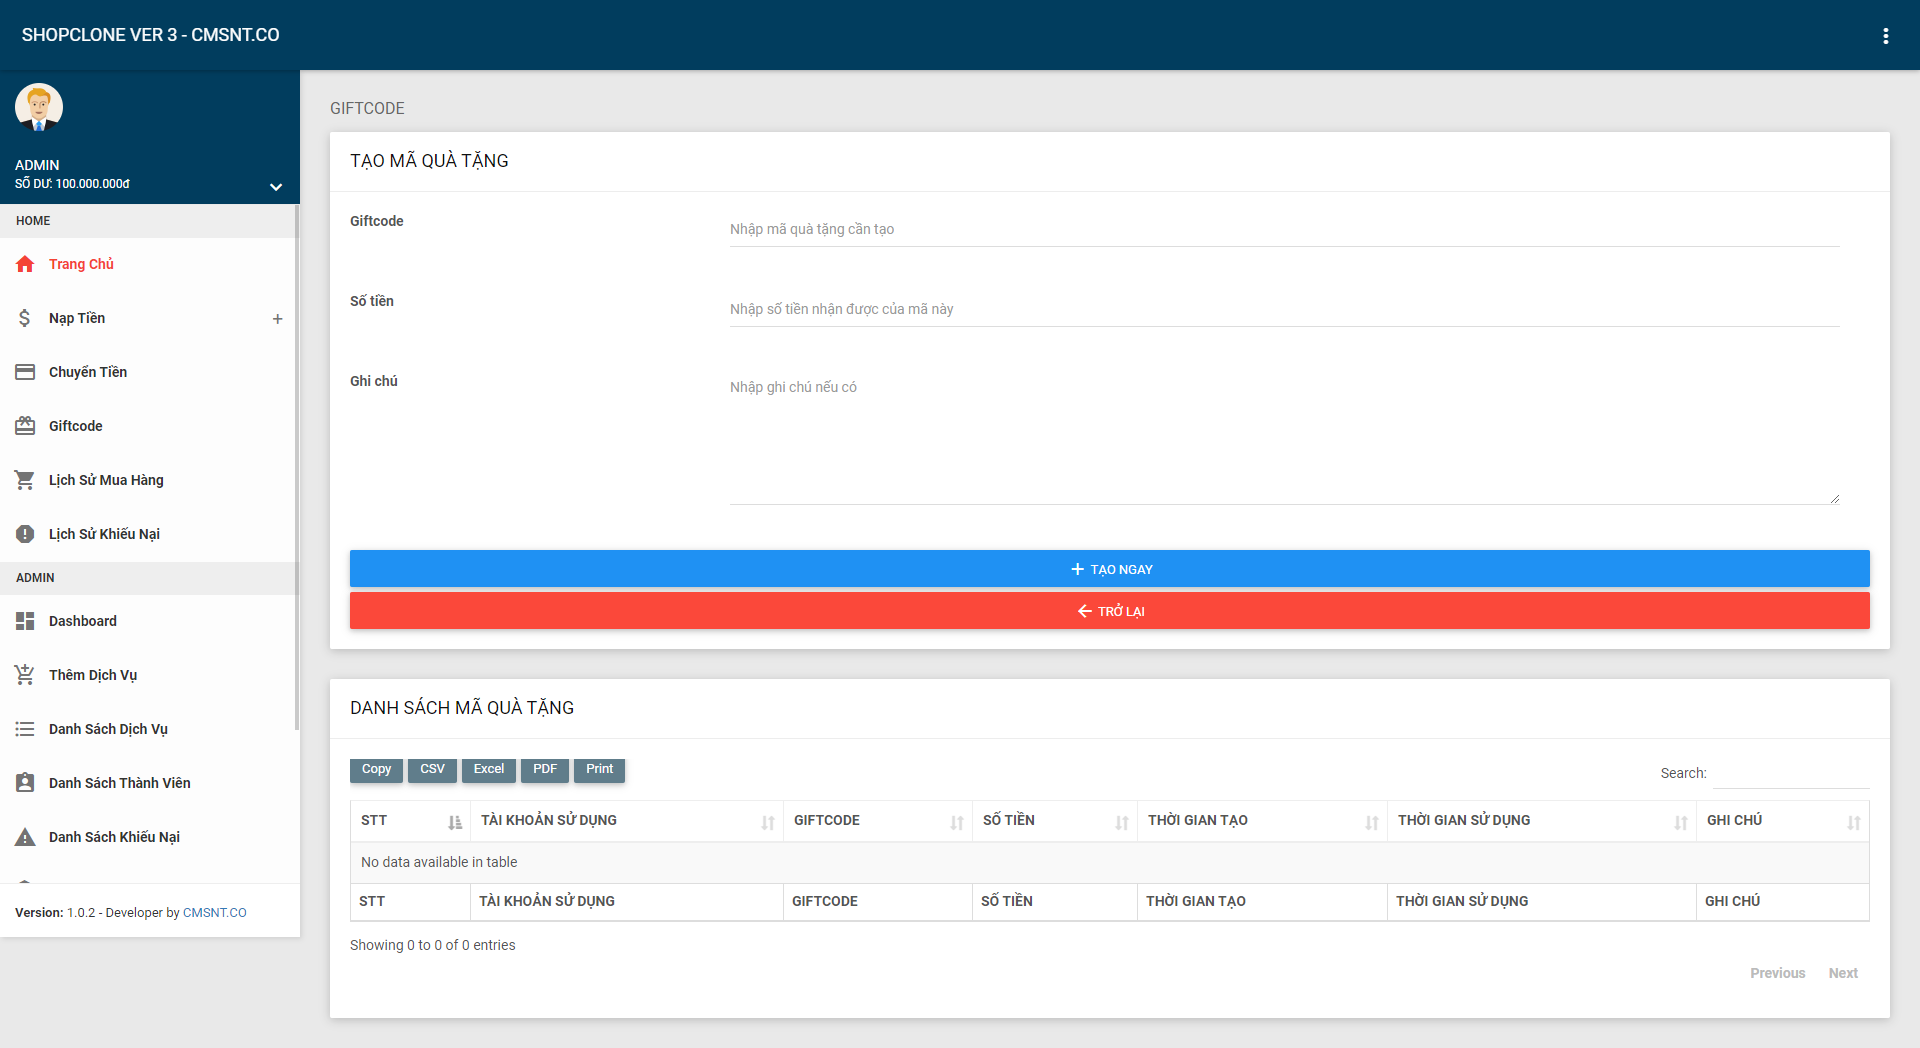The image size is (1920, 1048).
Task: Export table as CSV
Action: pyautogui.click(x=432, y=769)
